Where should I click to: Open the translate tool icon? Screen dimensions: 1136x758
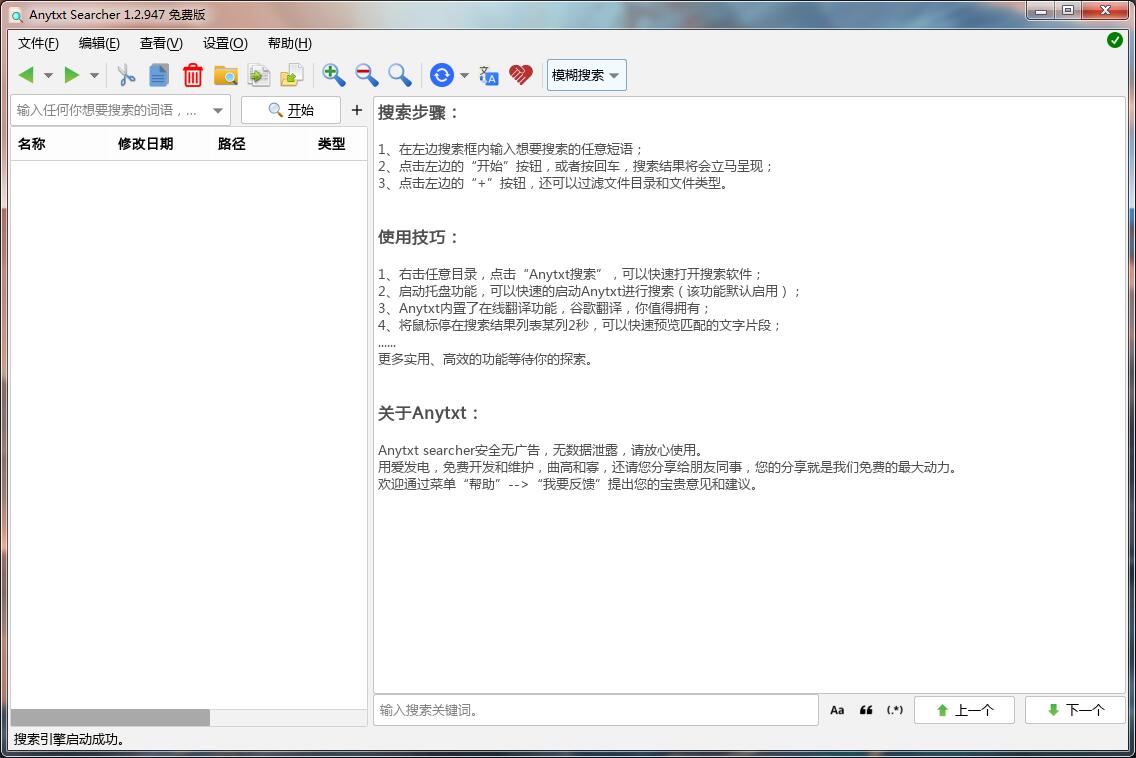[x=489, y=75]
